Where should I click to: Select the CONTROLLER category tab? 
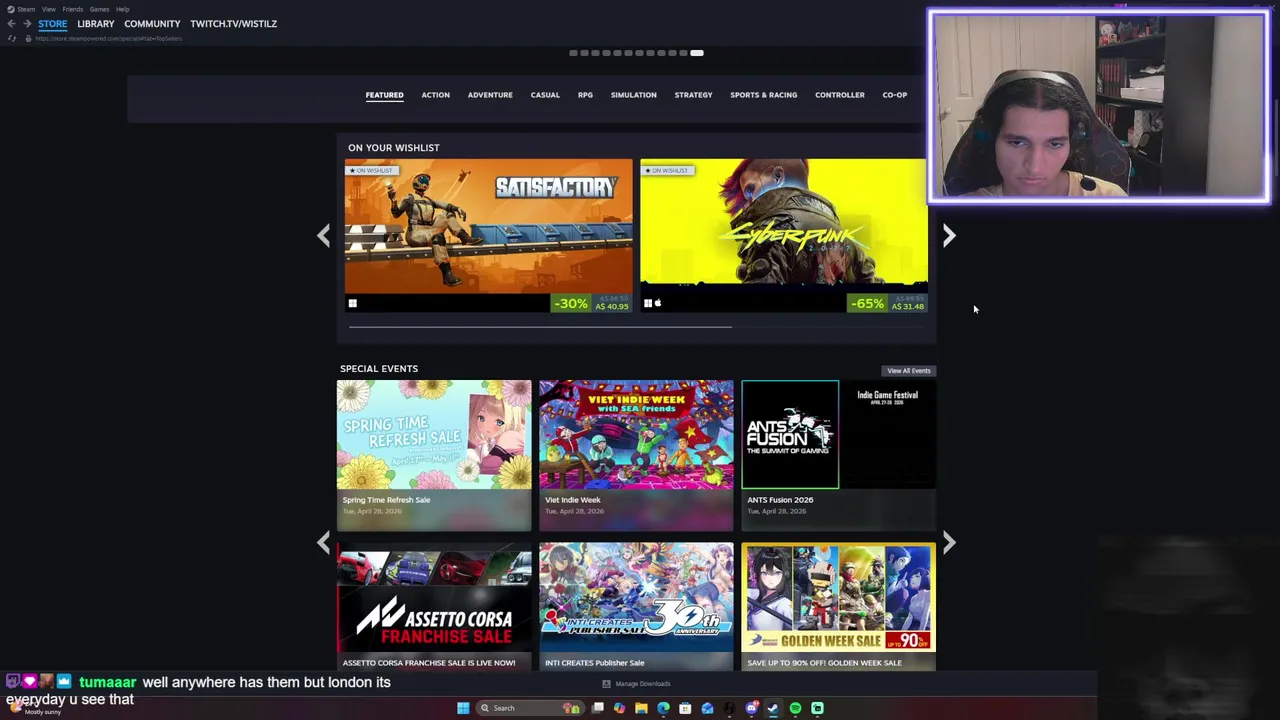click(840, 95)
